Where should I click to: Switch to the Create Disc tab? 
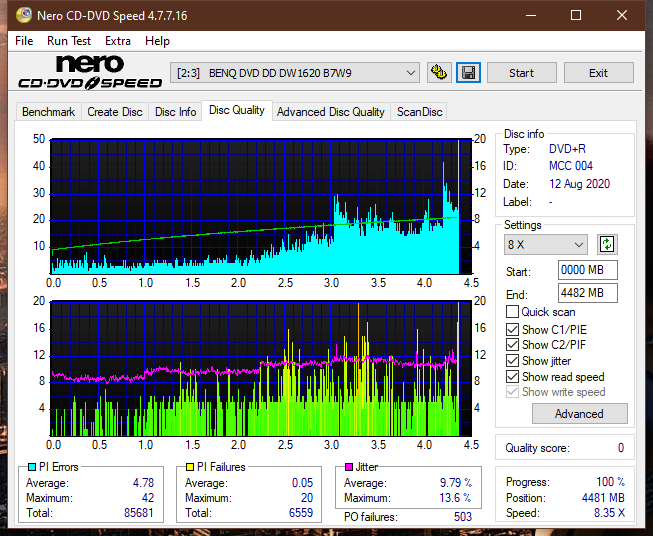(x=115, y=112)
